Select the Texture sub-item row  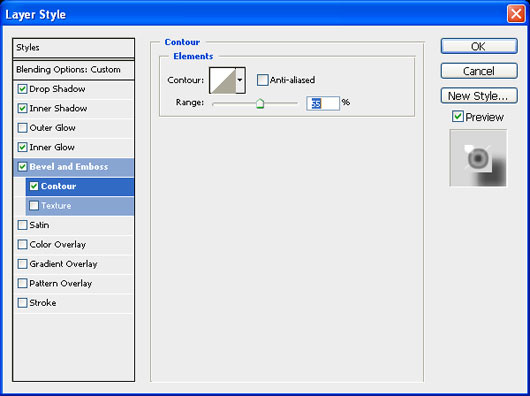pyautogui.click(x=80, y=206)
